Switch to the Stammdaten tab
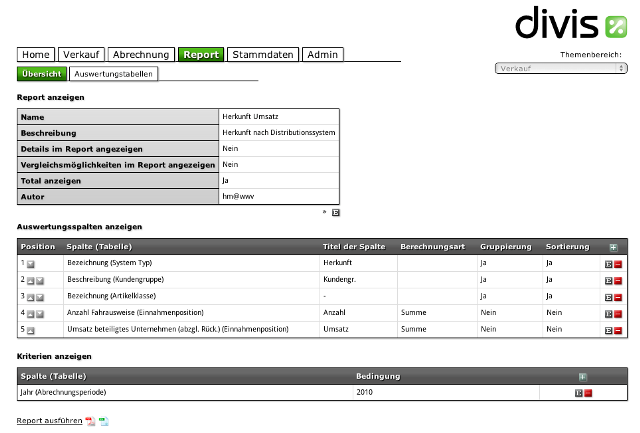640x433 pixels. click(x=261, y=54)
